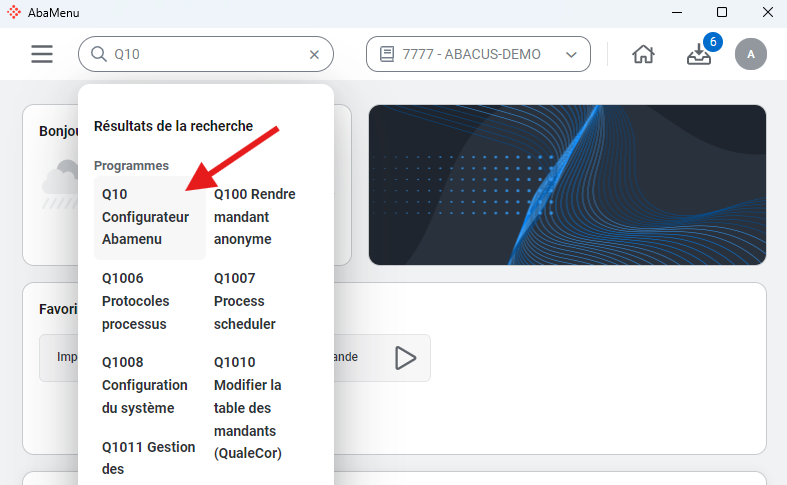Click the book icon in mandant selector
The image size is (787, 485).
coord(386,55)
